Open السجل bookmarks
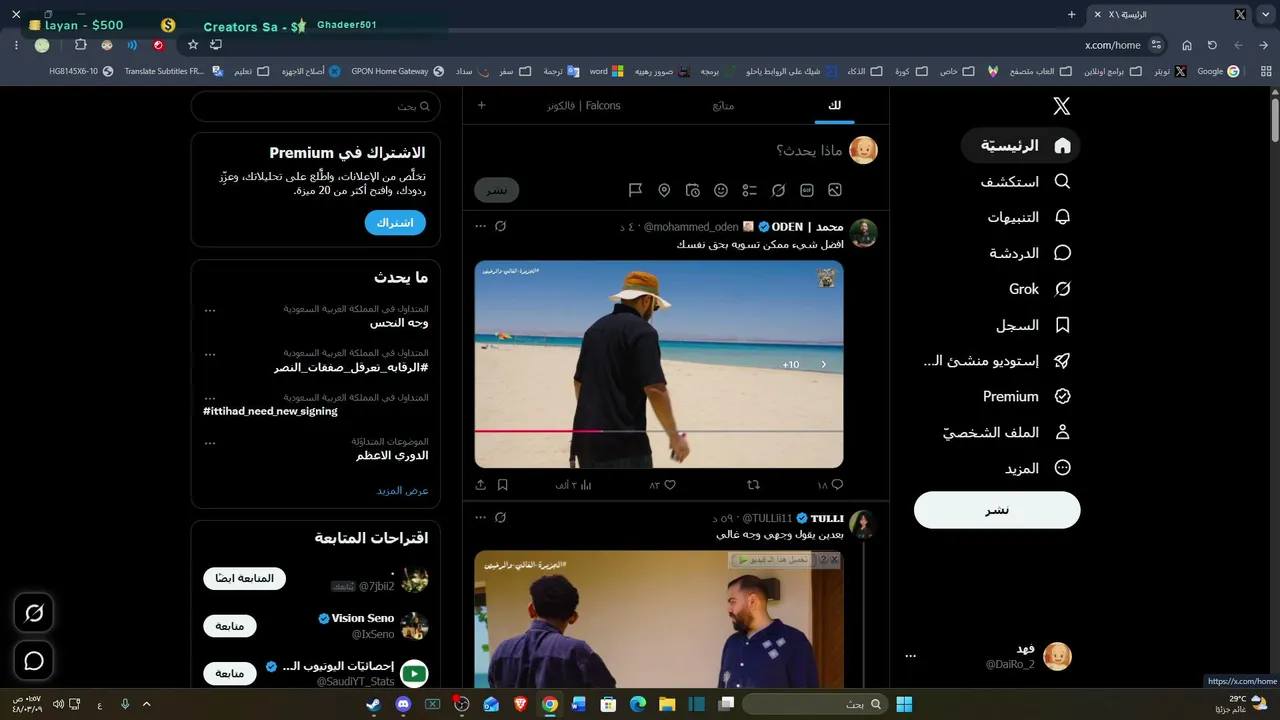The width and height of the screenshot is (1280, 720). click(1033, 325)
